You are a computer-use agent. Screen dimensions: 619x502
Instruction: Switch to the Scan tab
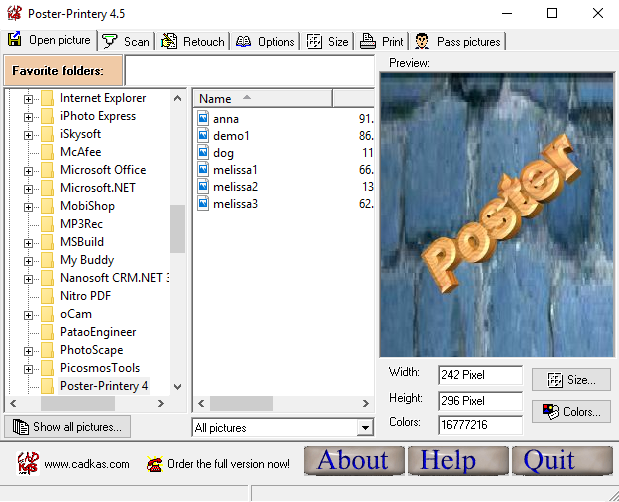[126, 41]
